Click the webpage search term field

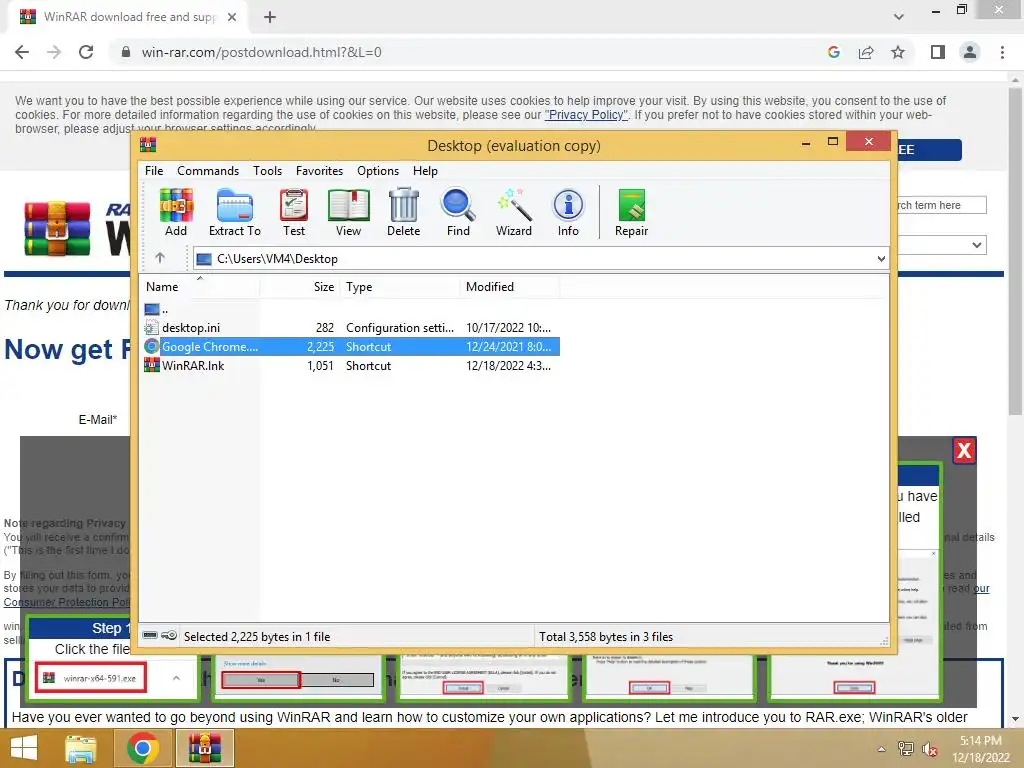pyautogui.click(x=941, y=205)
